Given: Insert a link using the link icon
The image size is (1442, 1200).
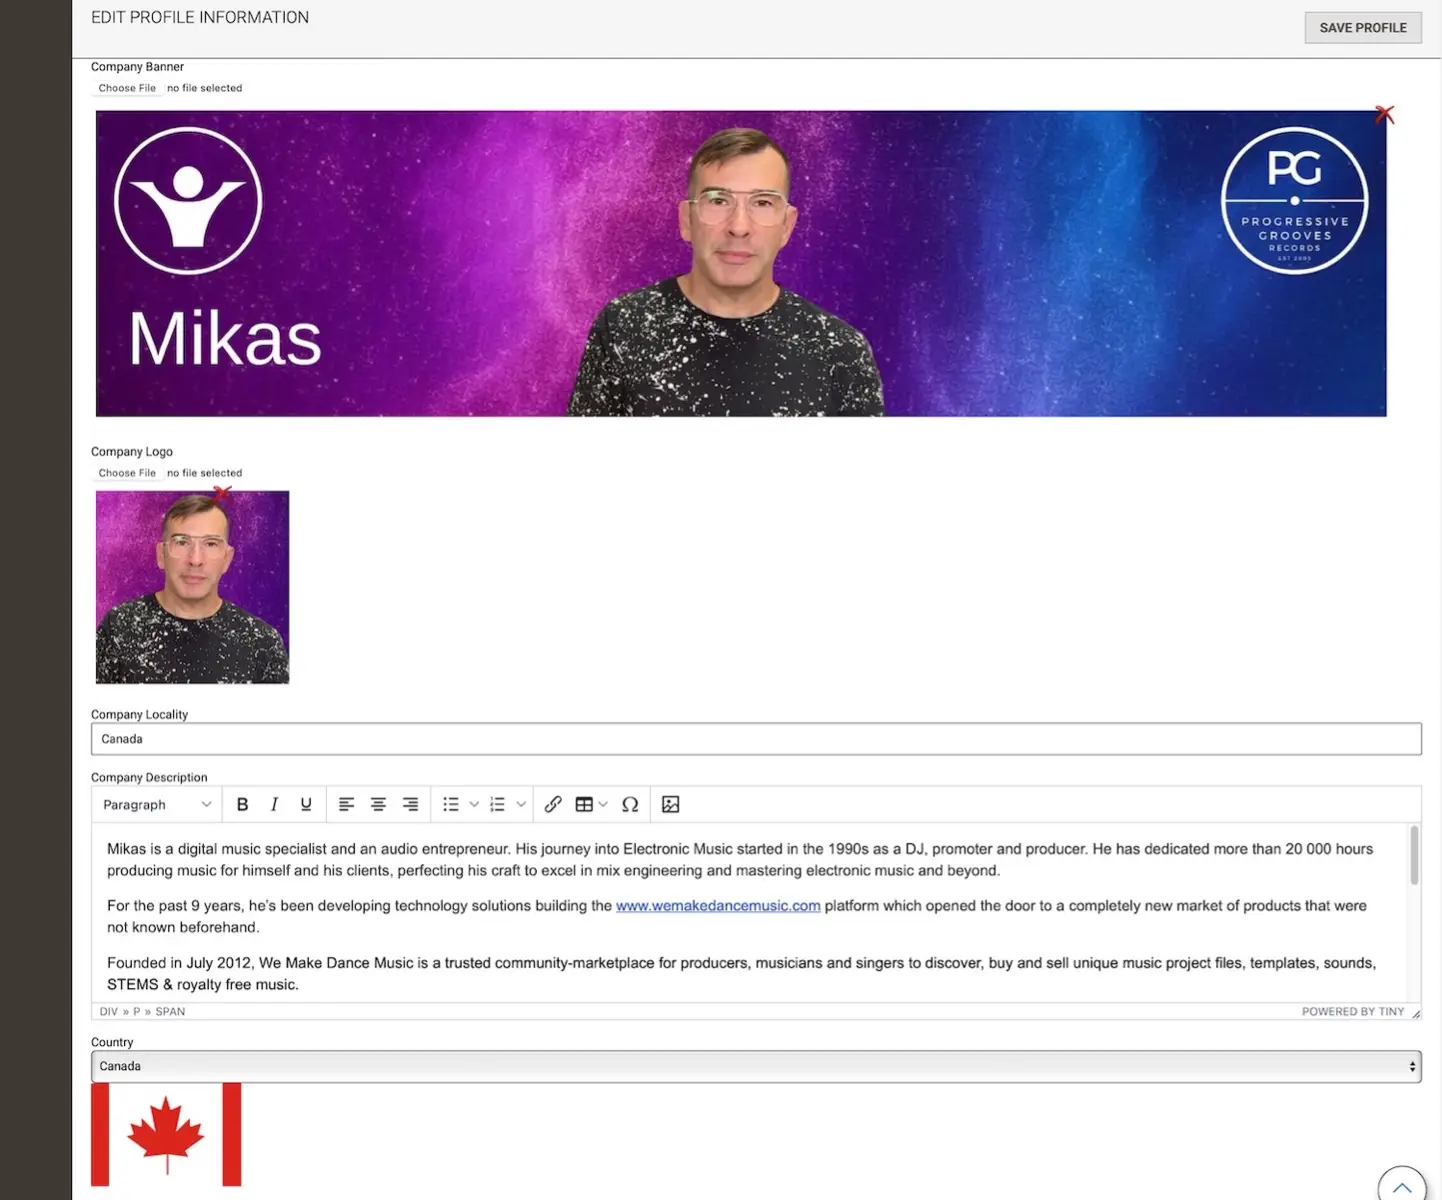Looking at the screenshot, I should pyautogui.click(x=553, y=804).
